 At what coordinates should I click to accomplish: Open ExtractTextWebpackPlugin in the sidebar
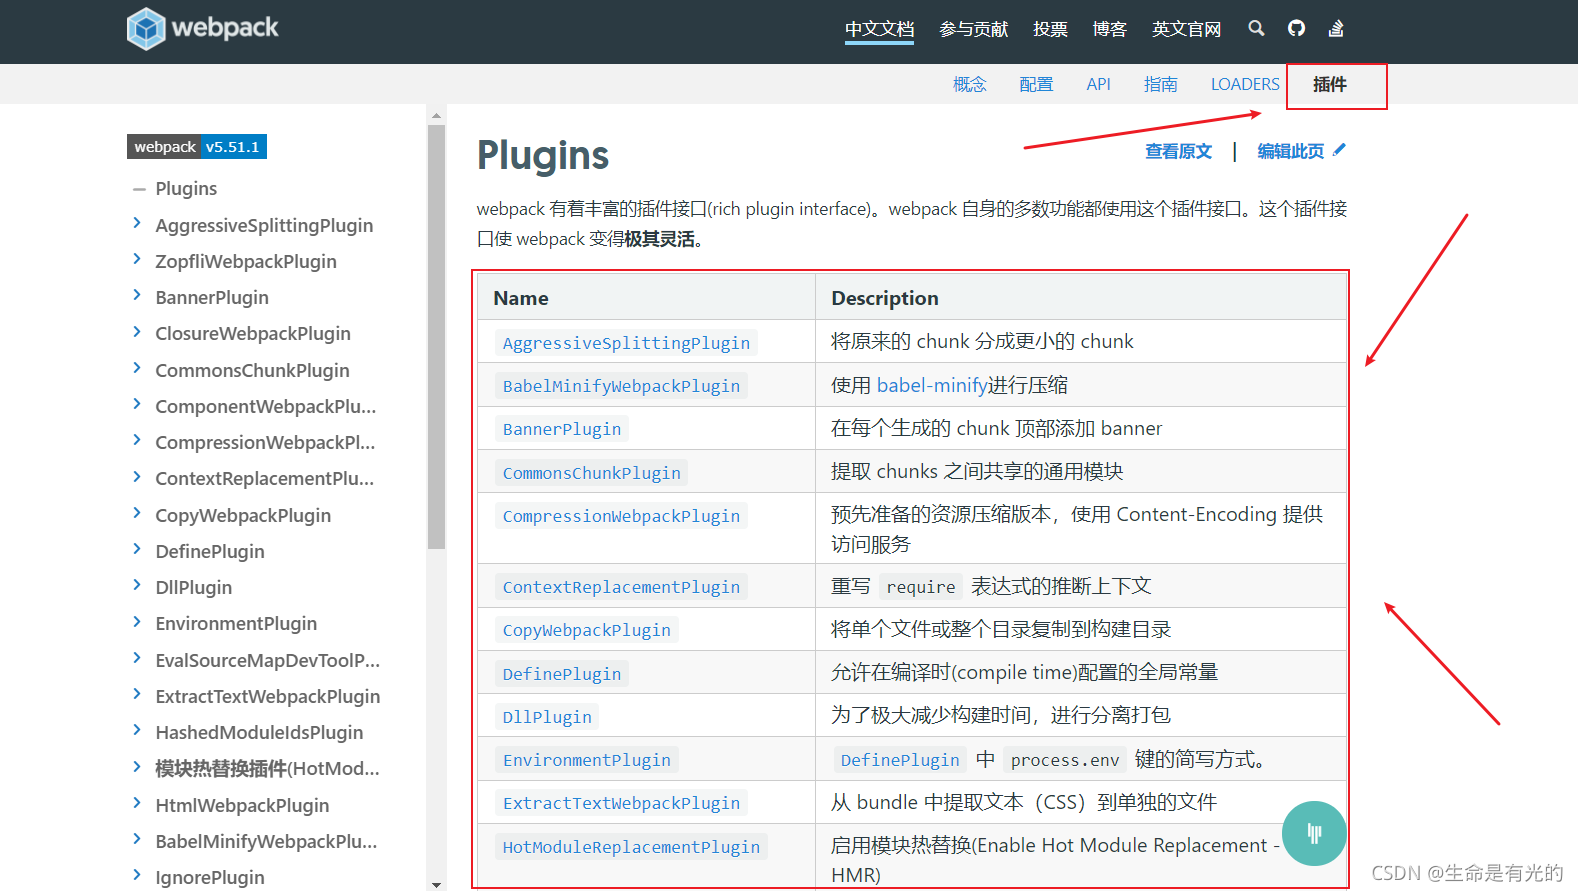(268, 696)
